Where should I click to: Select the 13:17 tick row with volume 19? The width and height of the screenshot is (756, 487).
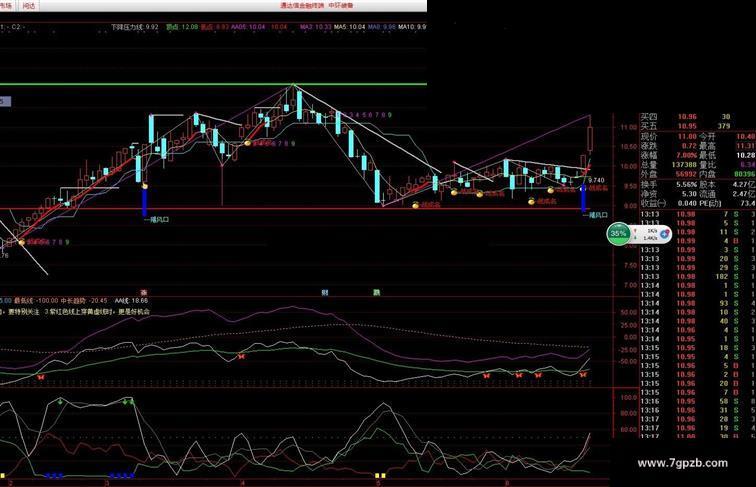[698, 428]
